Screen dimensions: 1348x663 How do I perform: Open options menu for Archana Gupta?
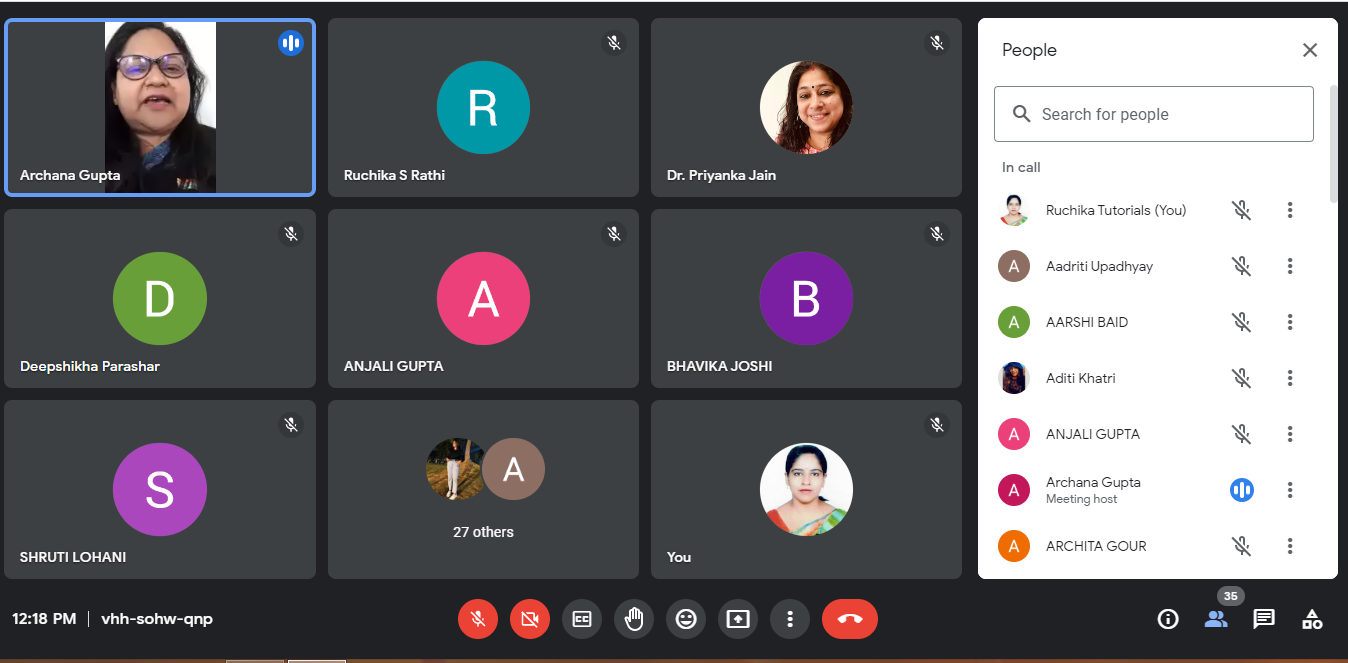click(1290, 490)
